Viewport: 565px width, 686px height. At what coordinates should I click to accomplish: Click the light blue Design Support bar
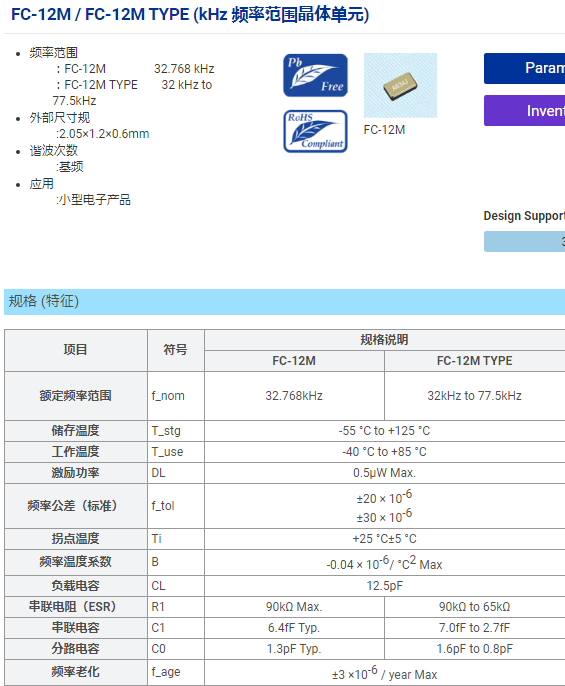(x=524, y=242)
